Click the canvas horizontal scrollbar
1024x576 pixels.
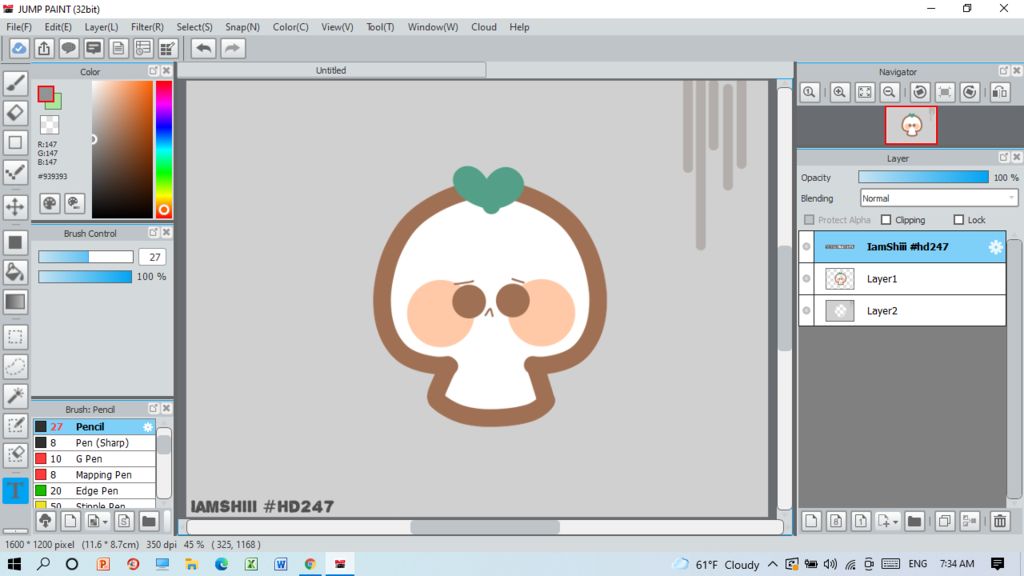[x=485, y=526]
